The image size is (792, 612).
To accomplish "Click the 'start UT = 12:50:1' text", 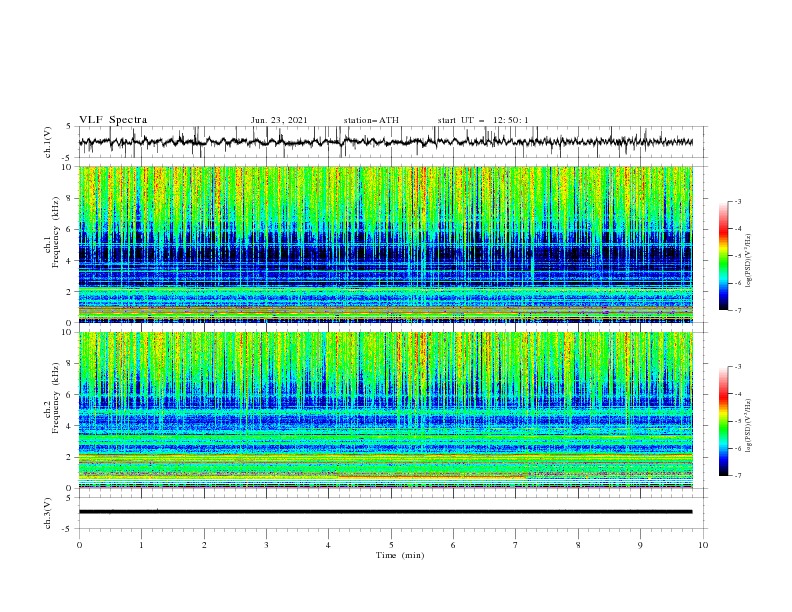I will (483, 120).
